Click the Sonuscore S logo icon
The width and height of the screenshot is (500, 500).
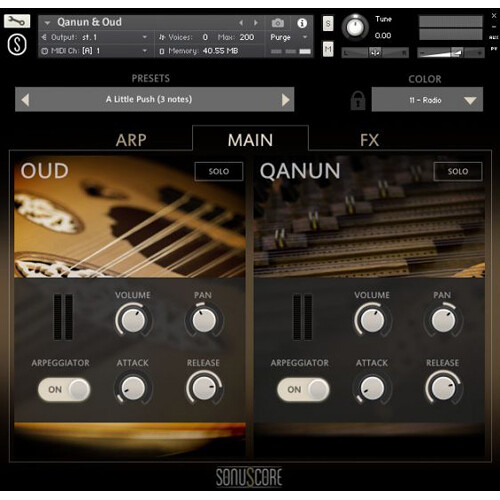point(17,44)
